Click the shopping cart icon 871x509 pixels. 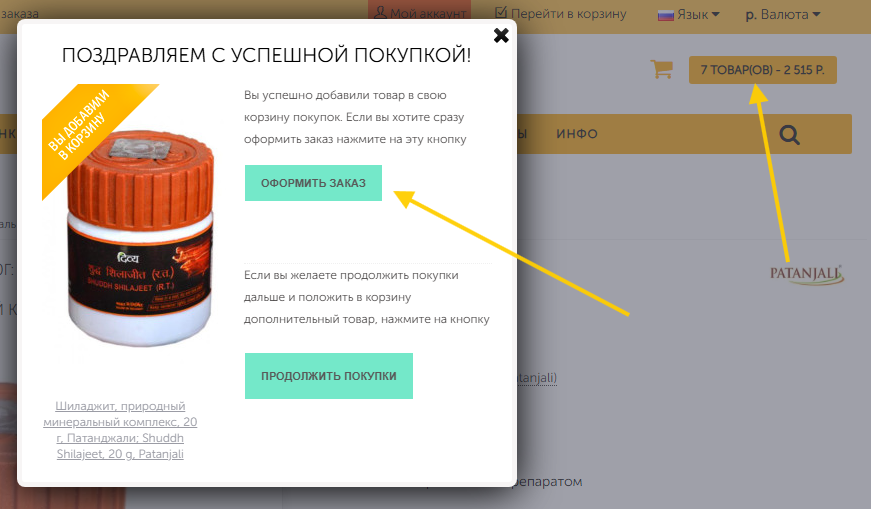(660, 69)
